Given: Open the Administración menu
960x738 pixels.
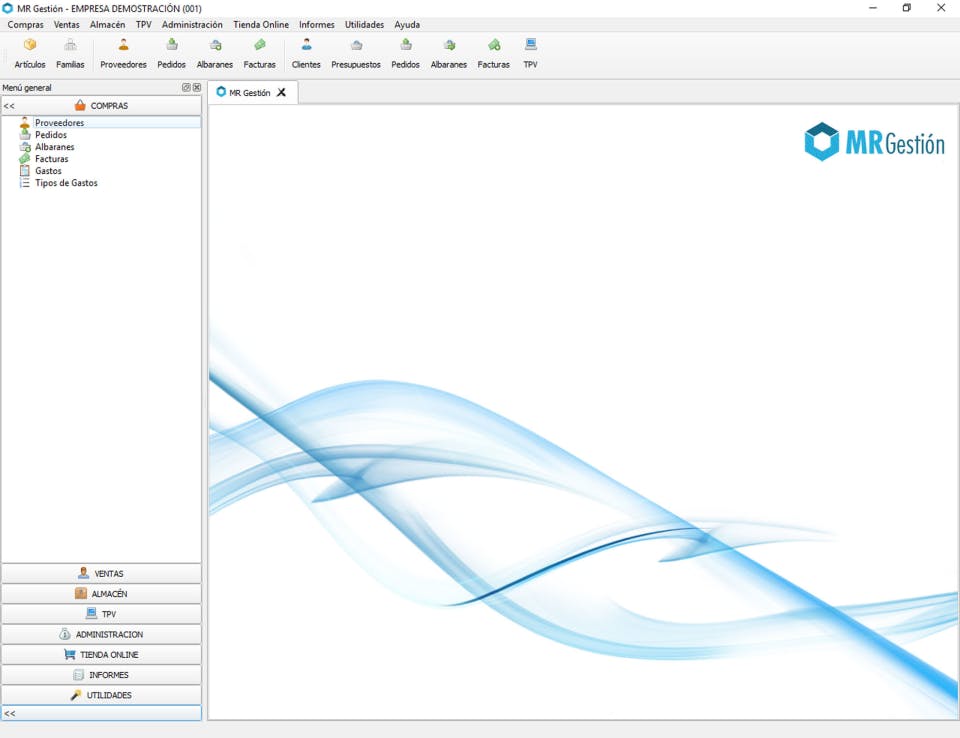Looking at the screenshot, I should click(x=192, y=24).
